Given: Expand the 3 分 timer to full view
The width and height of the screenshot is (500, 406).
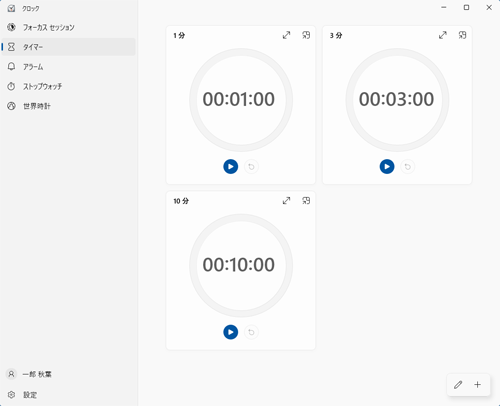Looking at the screenshot, I should (x=443, y=35).
